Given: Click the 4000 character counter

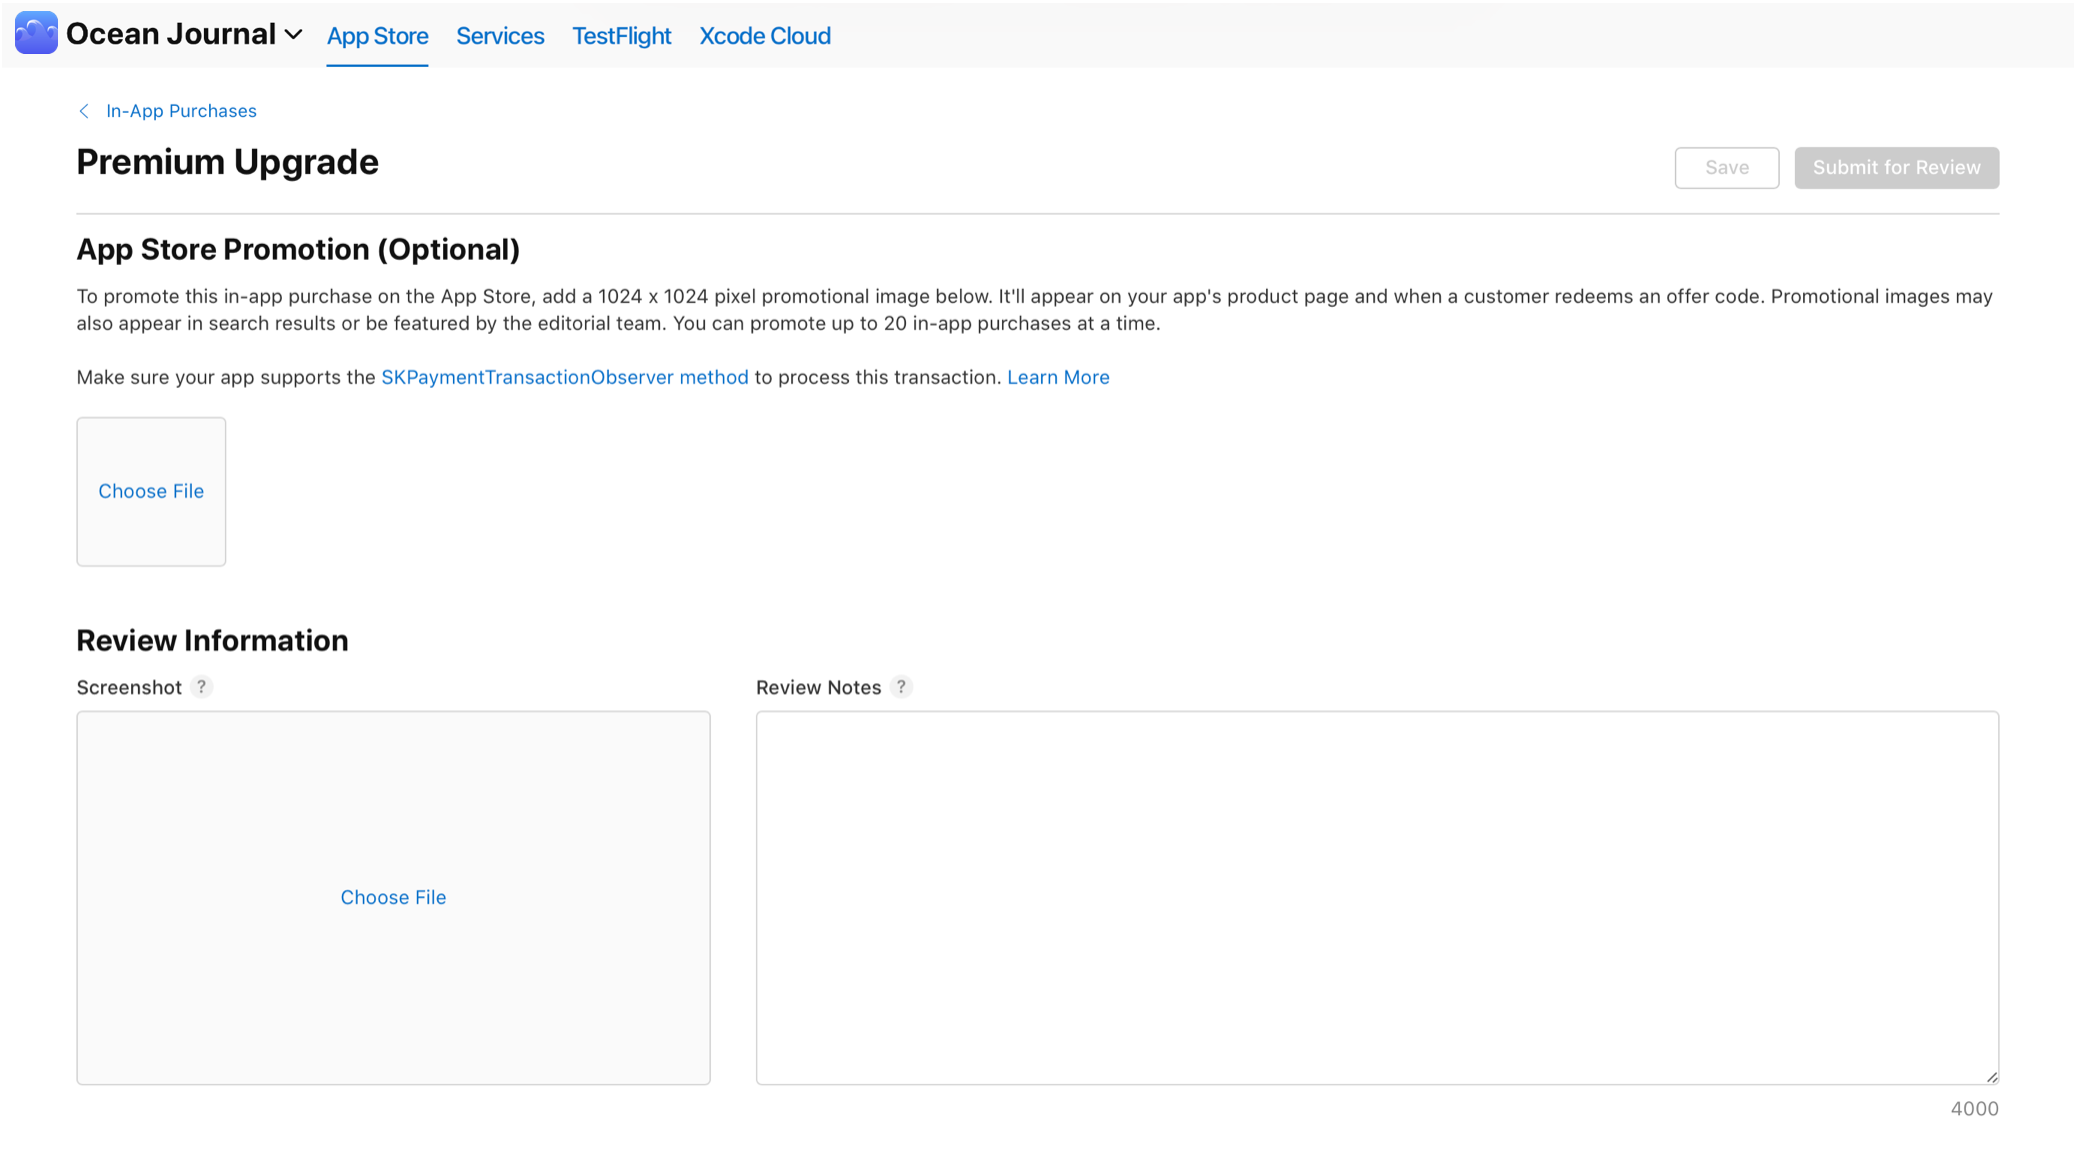Looking at the screenshot, I should [x=1974, y=1109].
